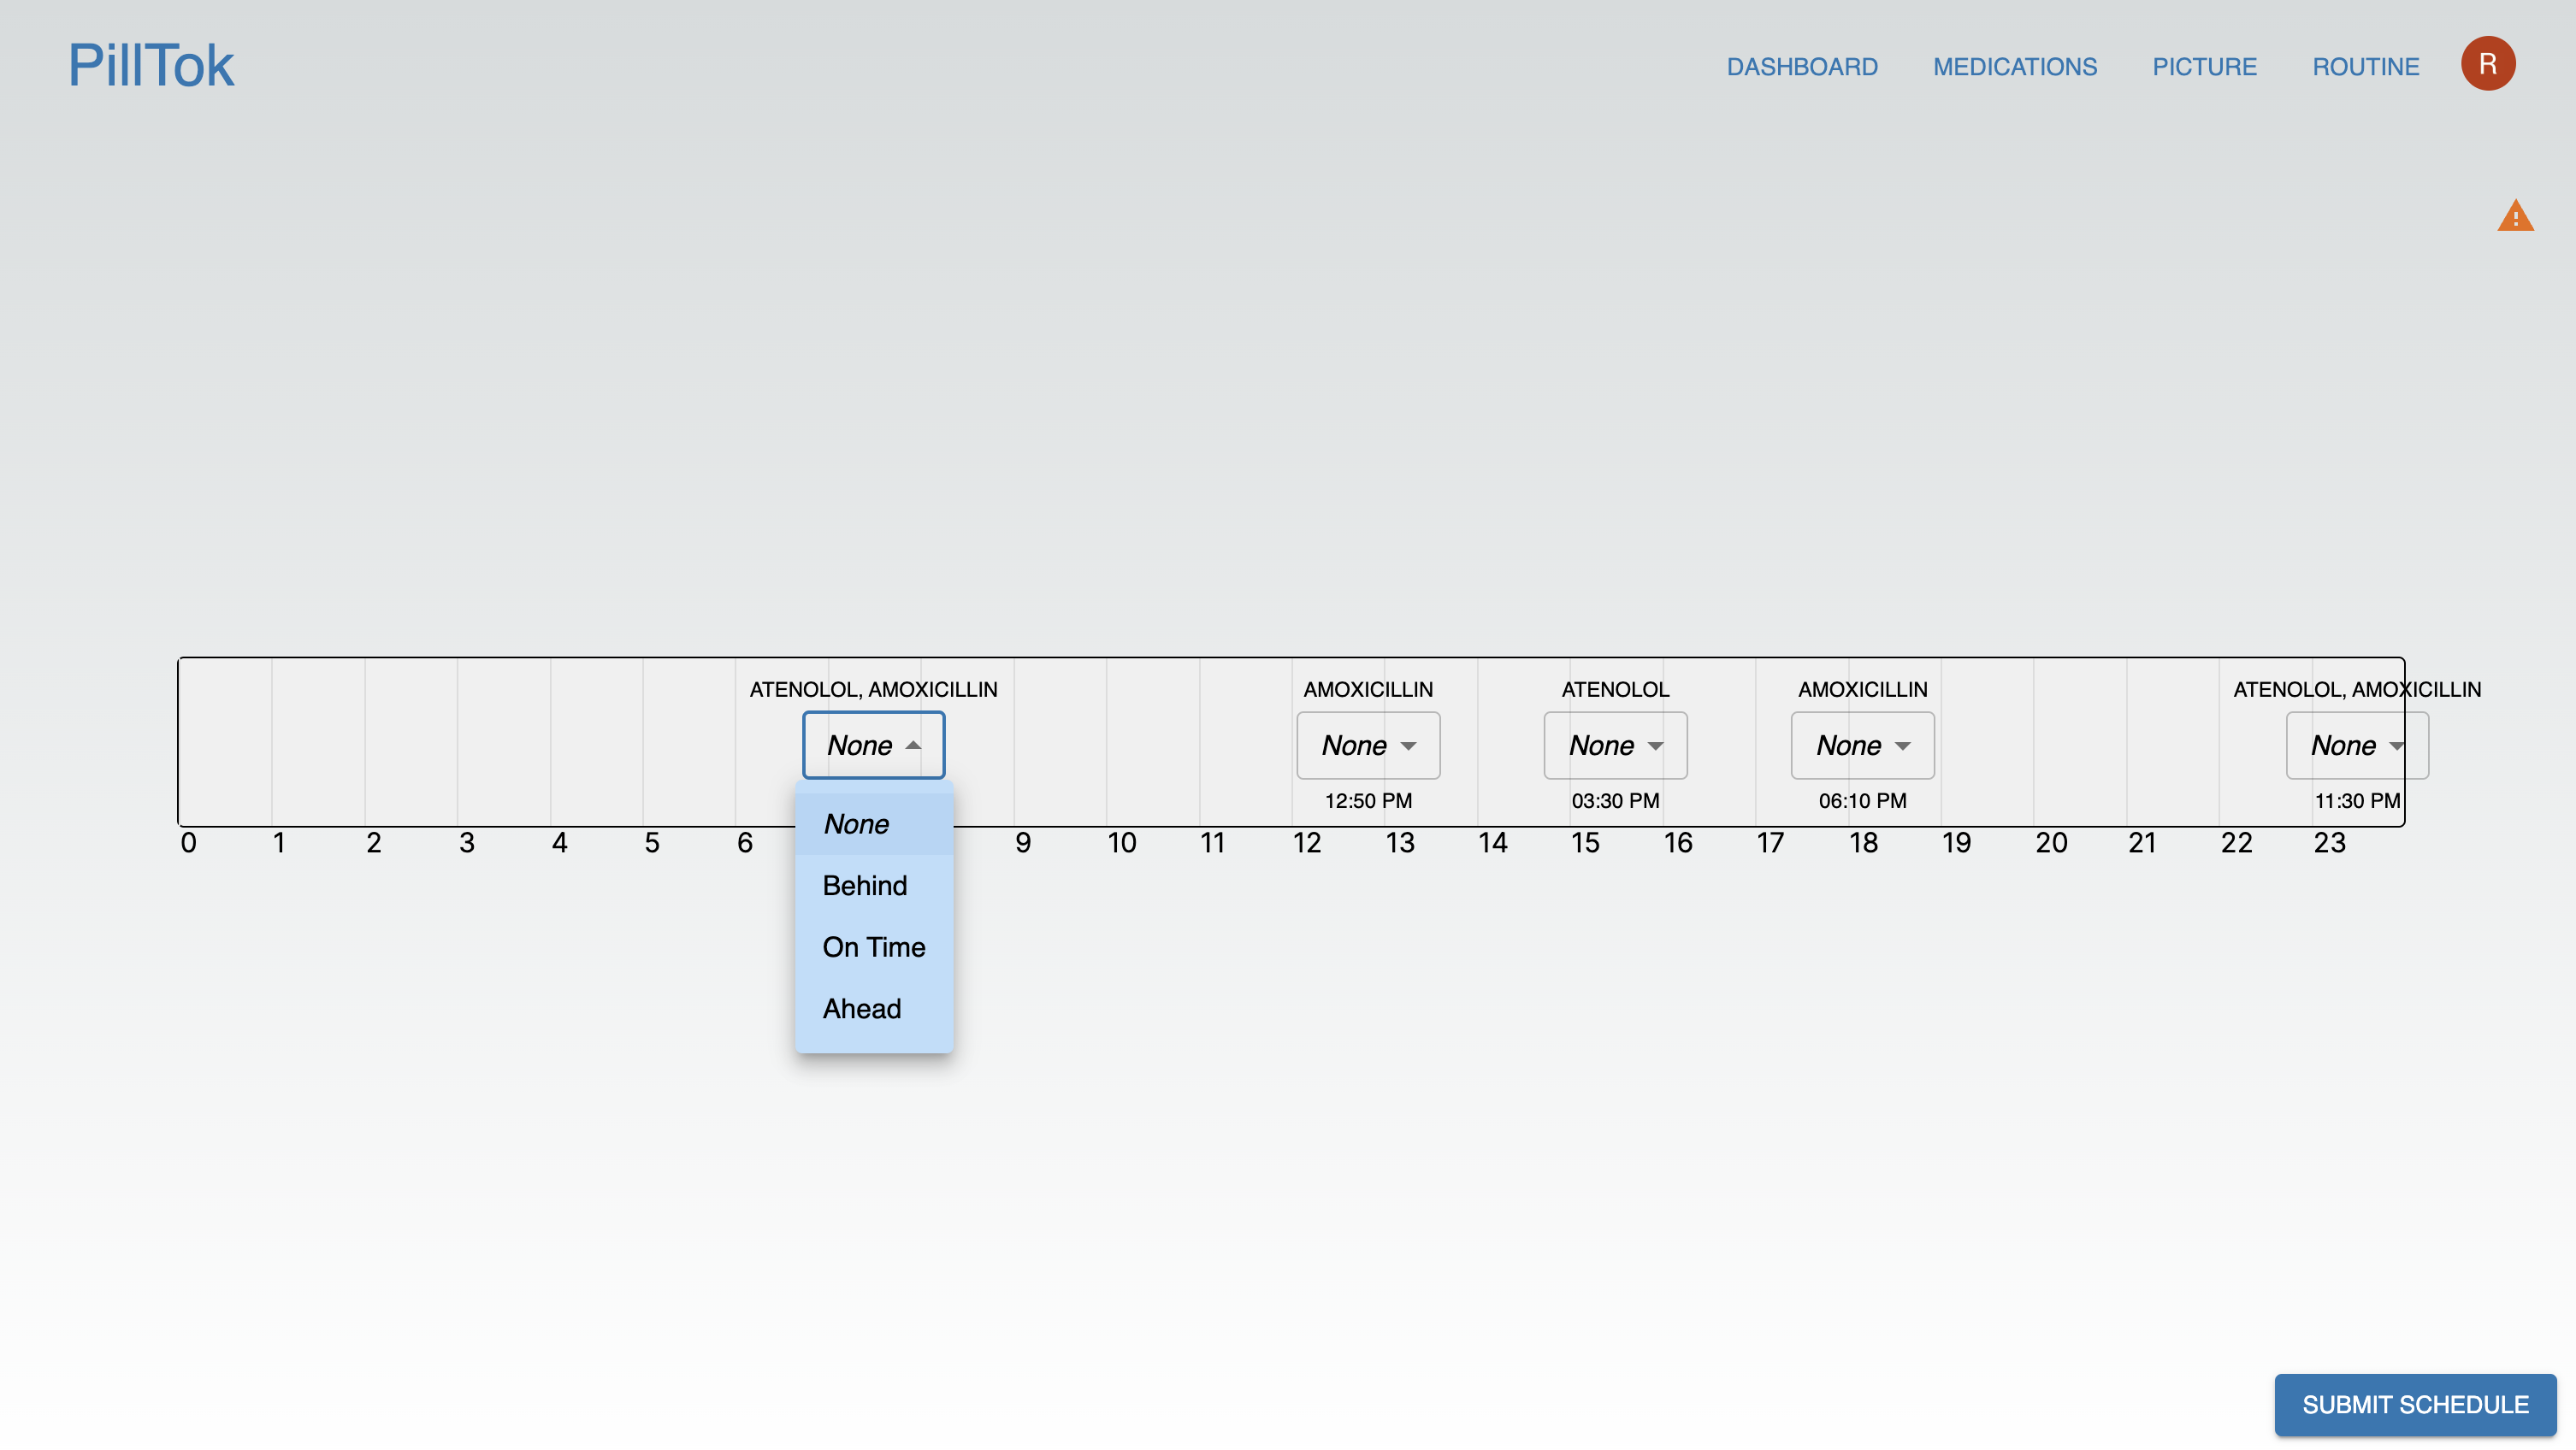Screen dimensions: 2576x1450
Task: Pick the Ahead option
Action: pyautogui.click(x=862, y=1008)
